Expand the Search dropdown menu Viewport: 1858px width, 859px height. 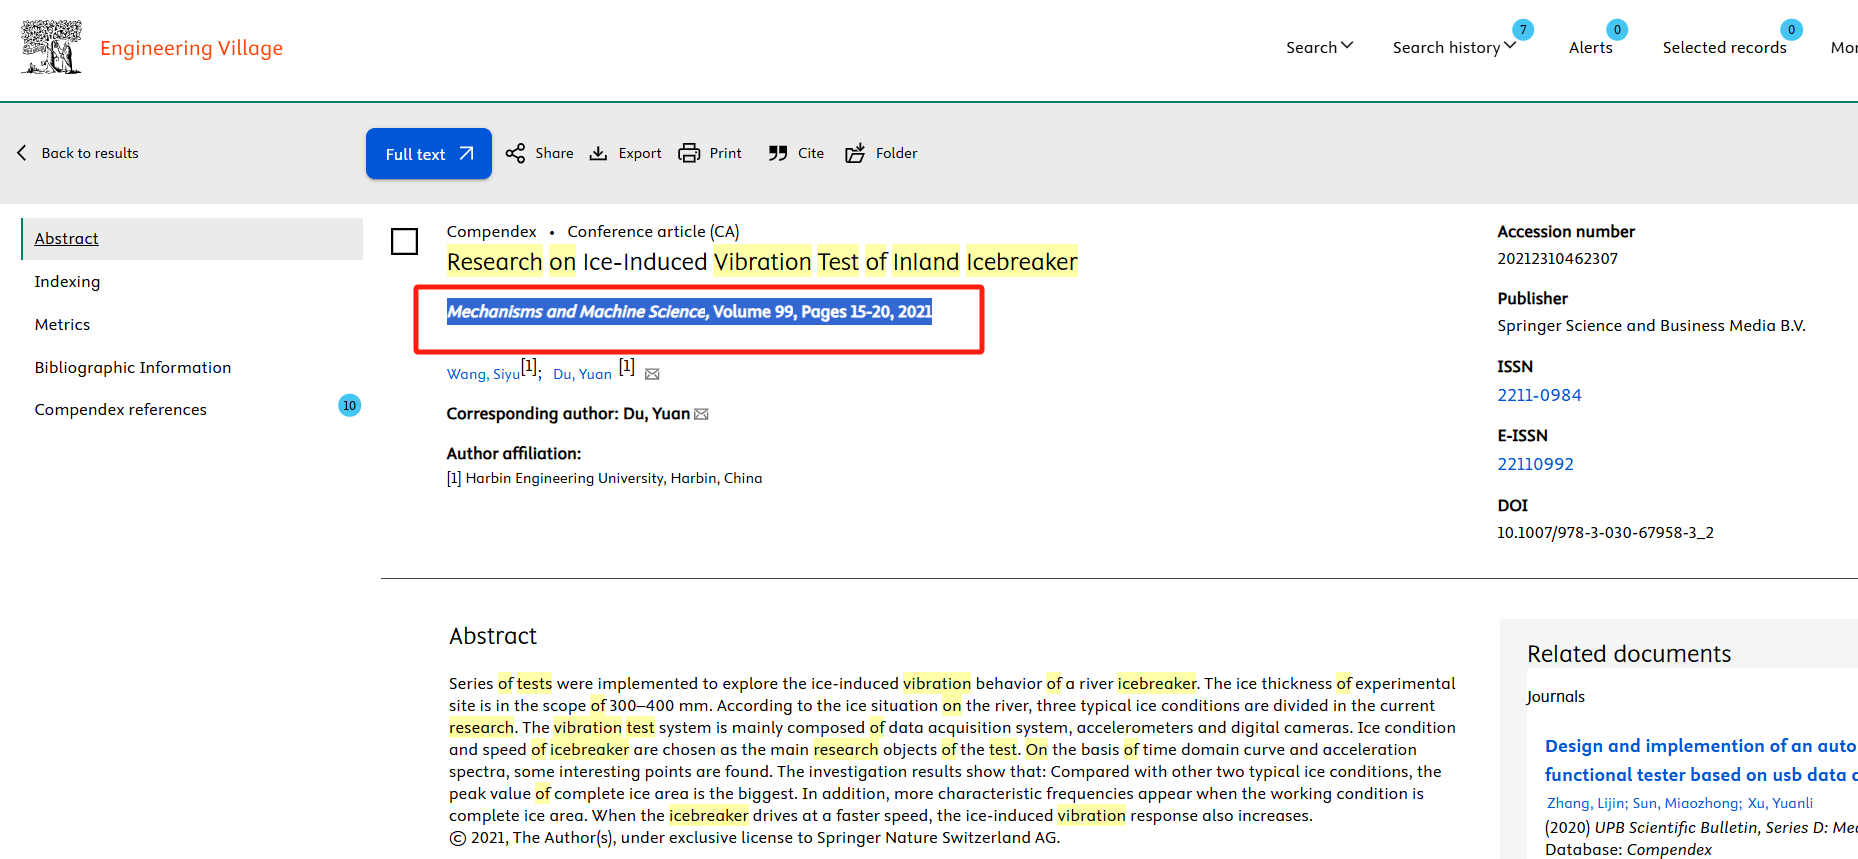[x=1319, y=47]
